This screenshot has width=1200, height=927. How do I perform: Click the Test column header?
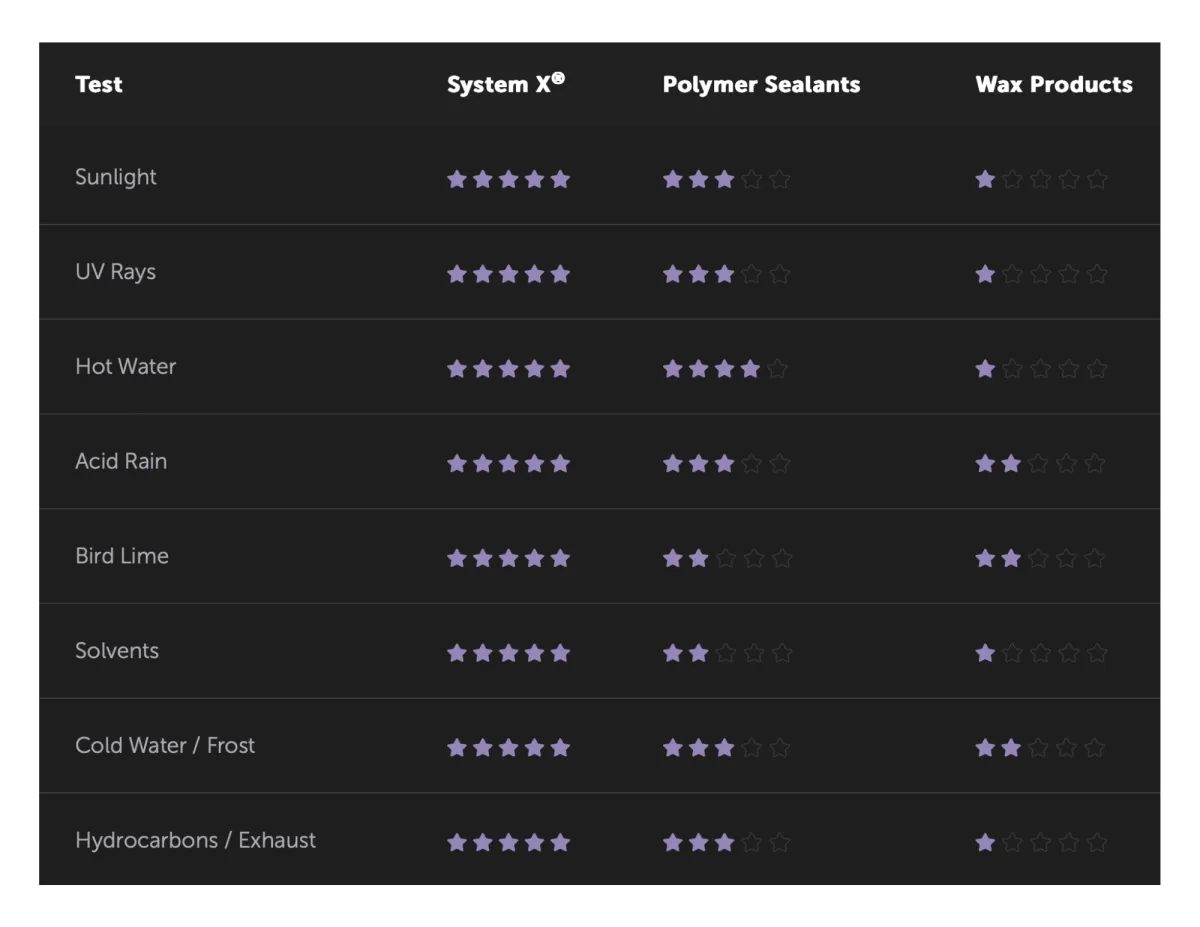pyautogui.click(x=99, y=85)
